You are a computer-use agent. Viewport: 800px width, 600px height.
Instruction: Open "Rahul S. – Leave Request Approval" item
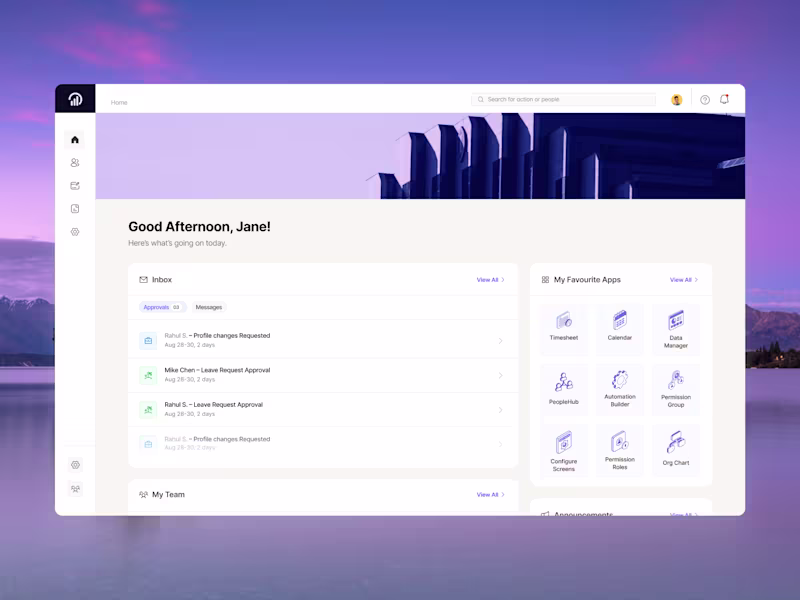pos(323,409)
